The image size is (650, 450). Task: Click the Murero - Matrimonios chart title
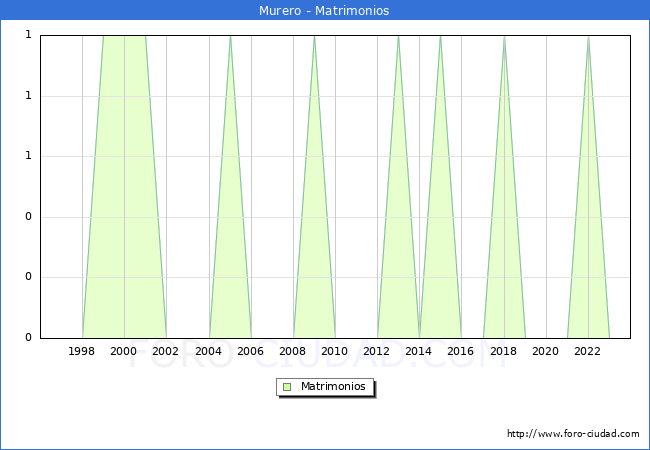tap(324, 10)
